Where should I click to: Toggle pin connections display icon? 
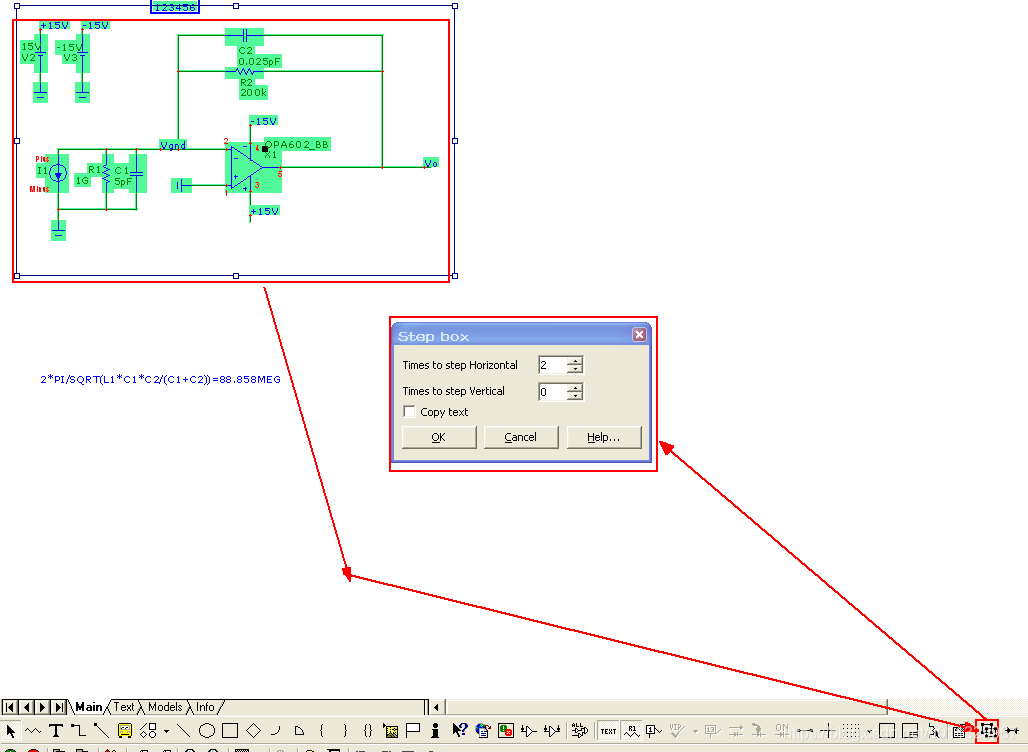[805, 730]
